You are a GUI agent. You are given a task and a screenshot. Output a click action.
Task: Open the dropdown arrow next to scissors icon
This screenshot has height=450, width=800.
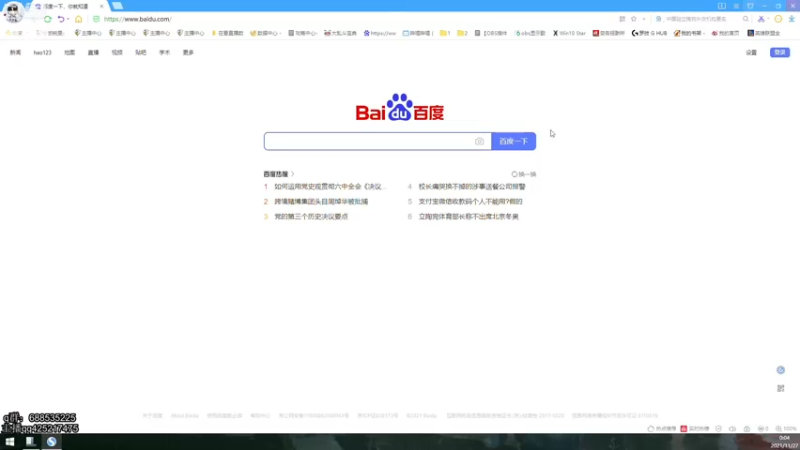[768, 19]
